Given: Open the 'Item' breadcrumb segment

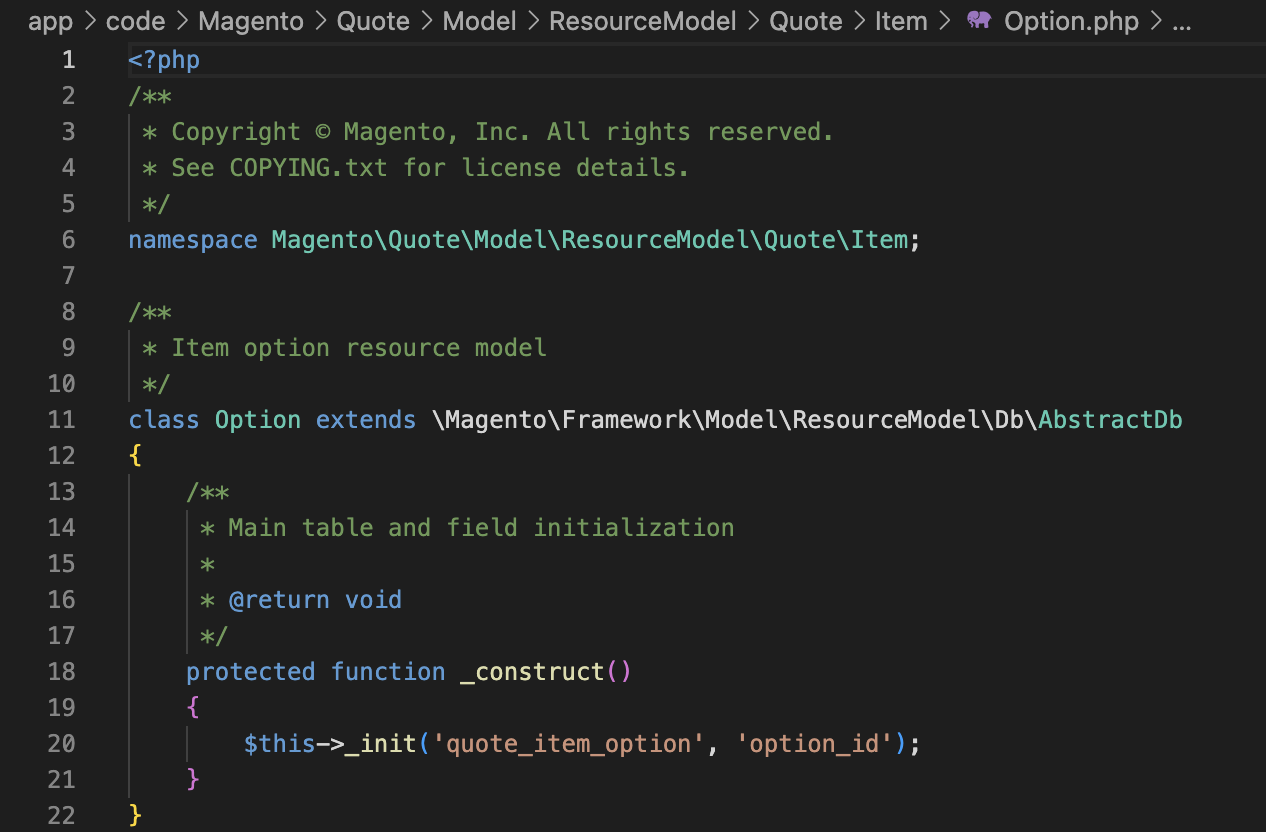Looking at the screenshot, I should 901,21.
